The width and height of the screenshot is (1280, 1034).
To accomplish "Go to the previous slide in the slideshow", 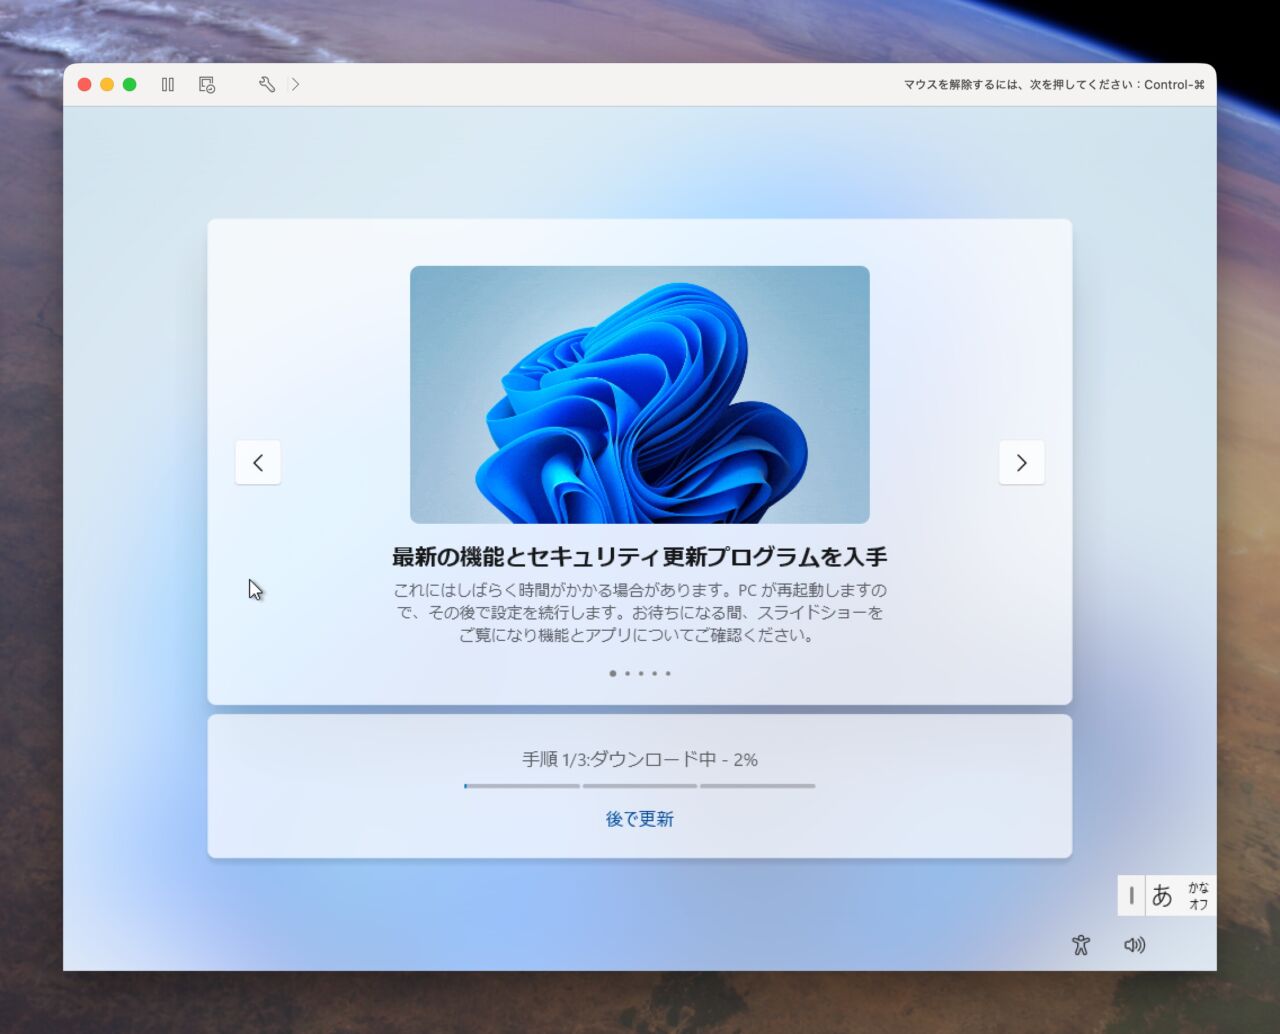I will pos(258,462).
